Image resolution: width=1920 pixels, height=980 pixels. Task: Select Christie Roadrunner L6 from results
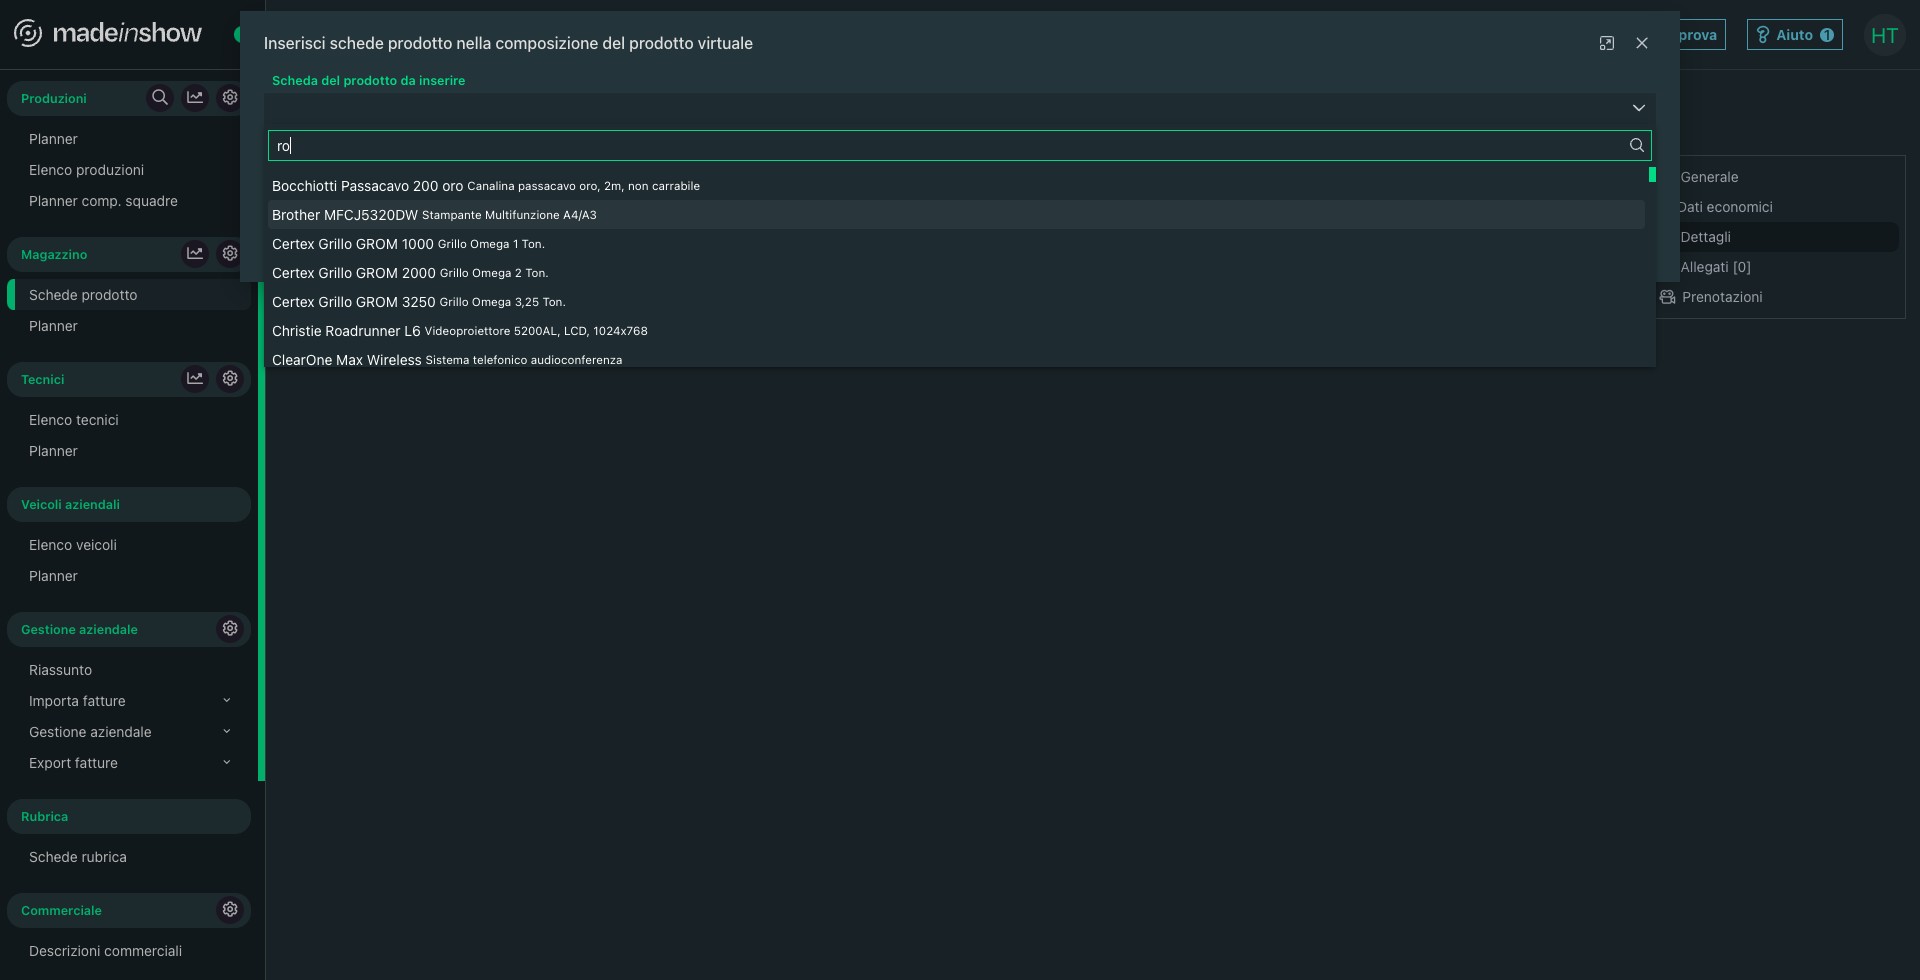(x=346, y=331)
